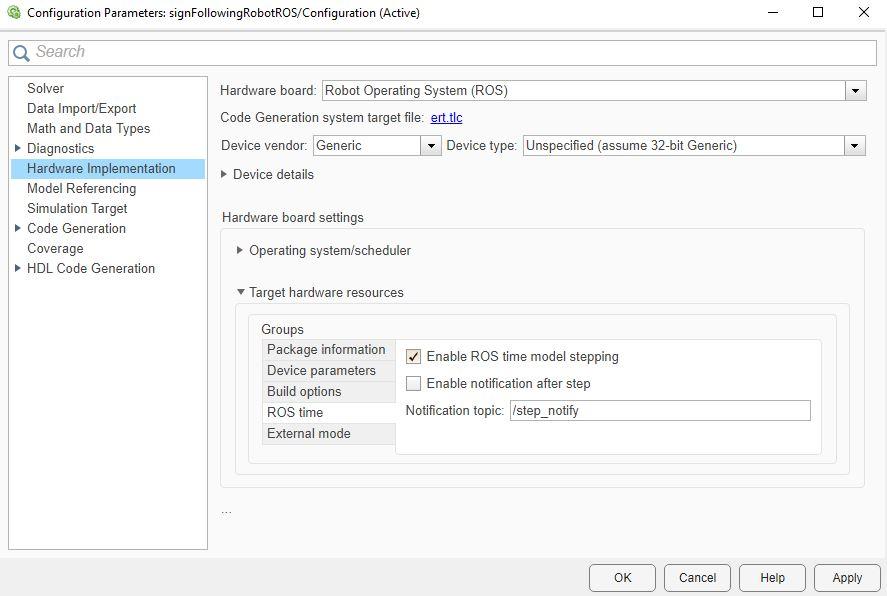The image size is (887, 596).
Task: Expand HDL Code Generation tree arrow
Action: point(18,268)
